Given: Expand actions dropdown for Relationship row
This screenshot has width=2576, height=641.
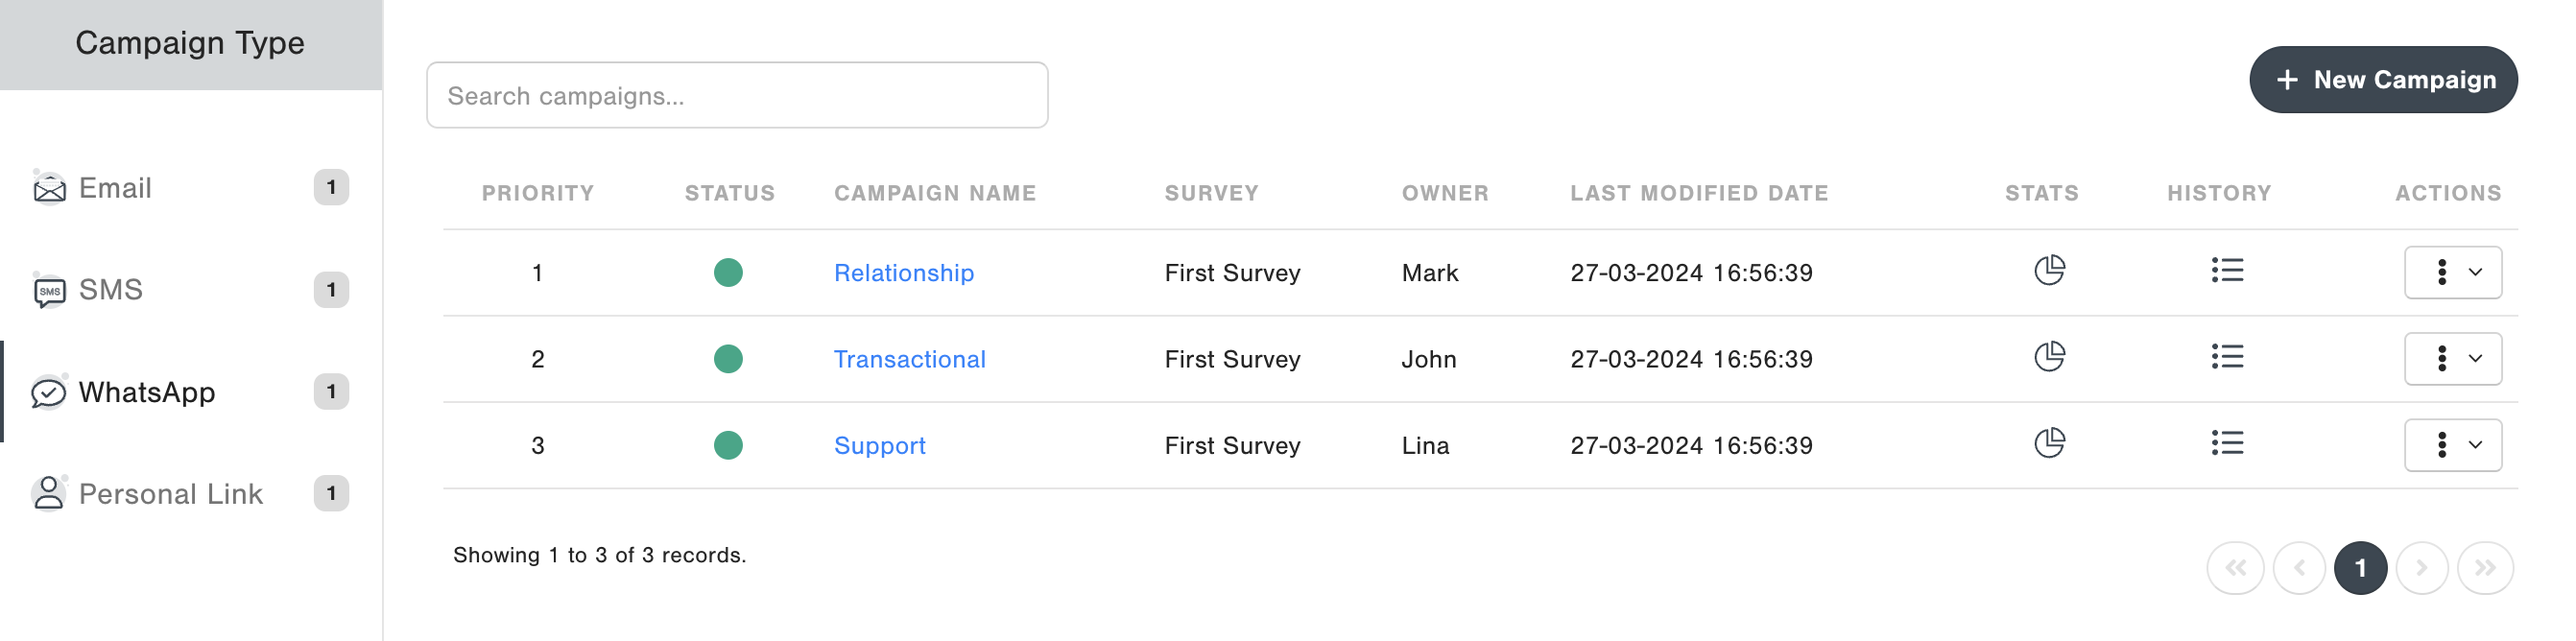Looking at the screenshot, I should click(x=2452, y=273).
